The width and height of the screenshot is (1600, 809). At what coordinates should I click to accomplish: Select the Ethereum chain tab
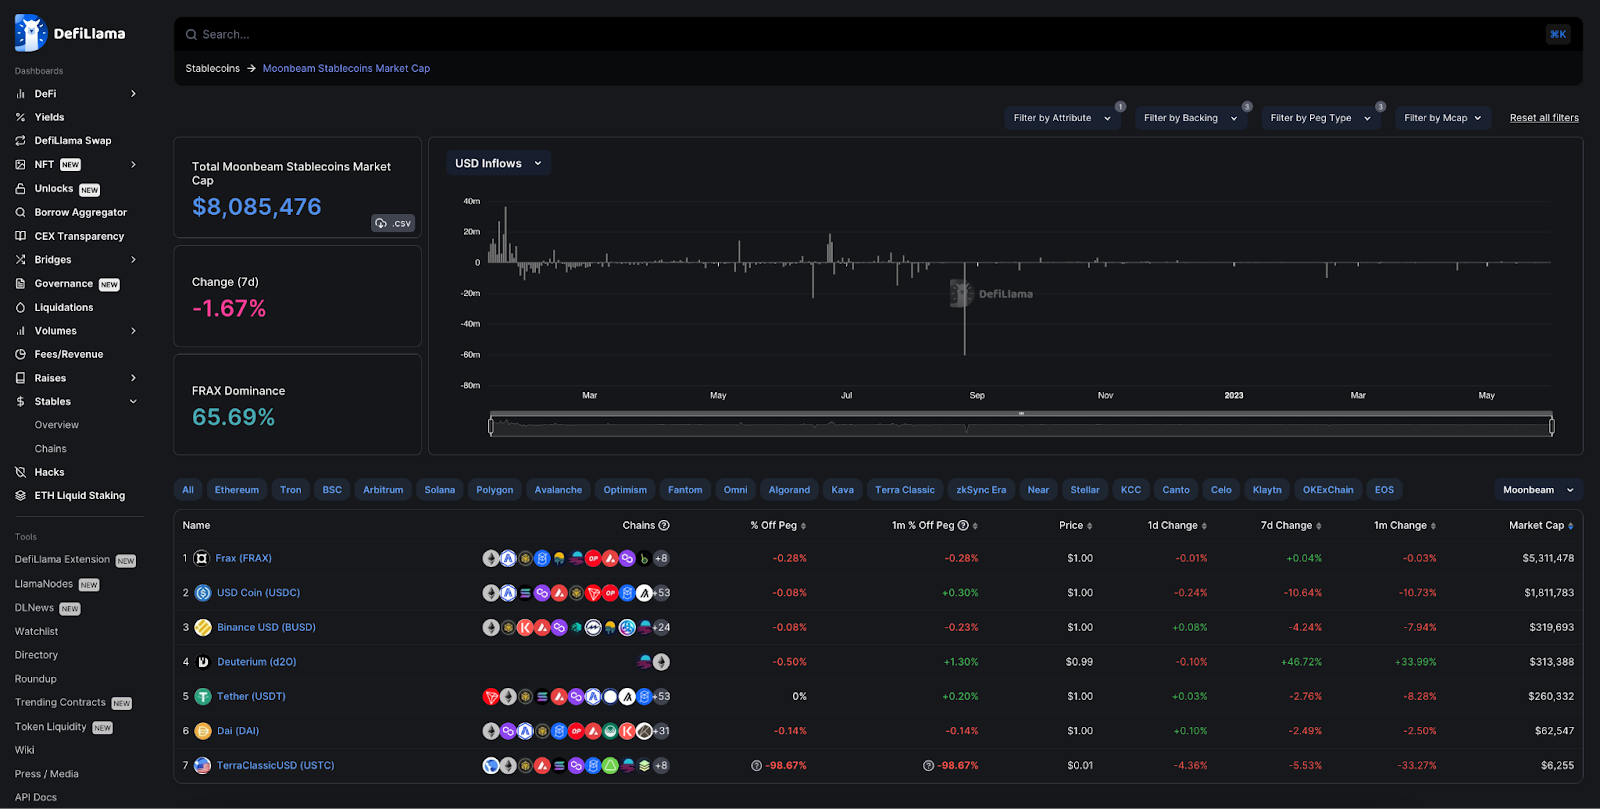(x=237, y=490)
